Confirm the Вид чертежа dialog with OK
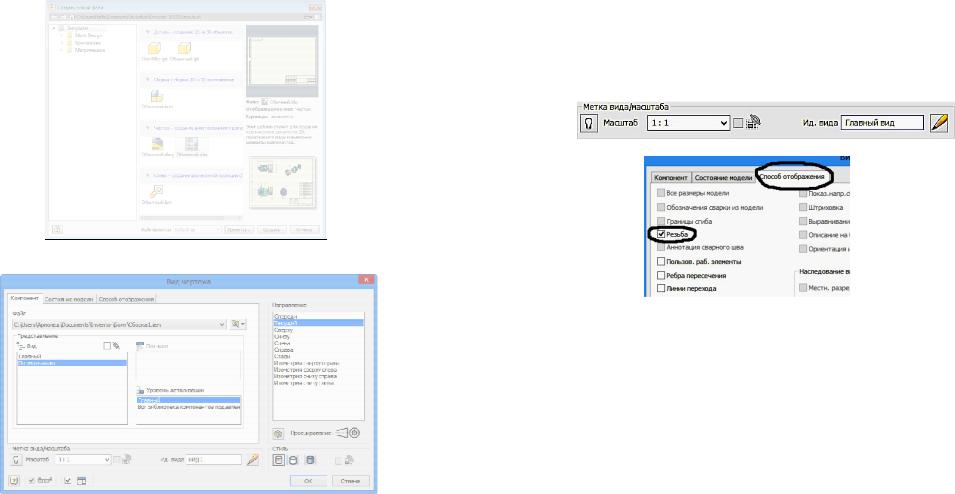 click(x=308, y=481)
